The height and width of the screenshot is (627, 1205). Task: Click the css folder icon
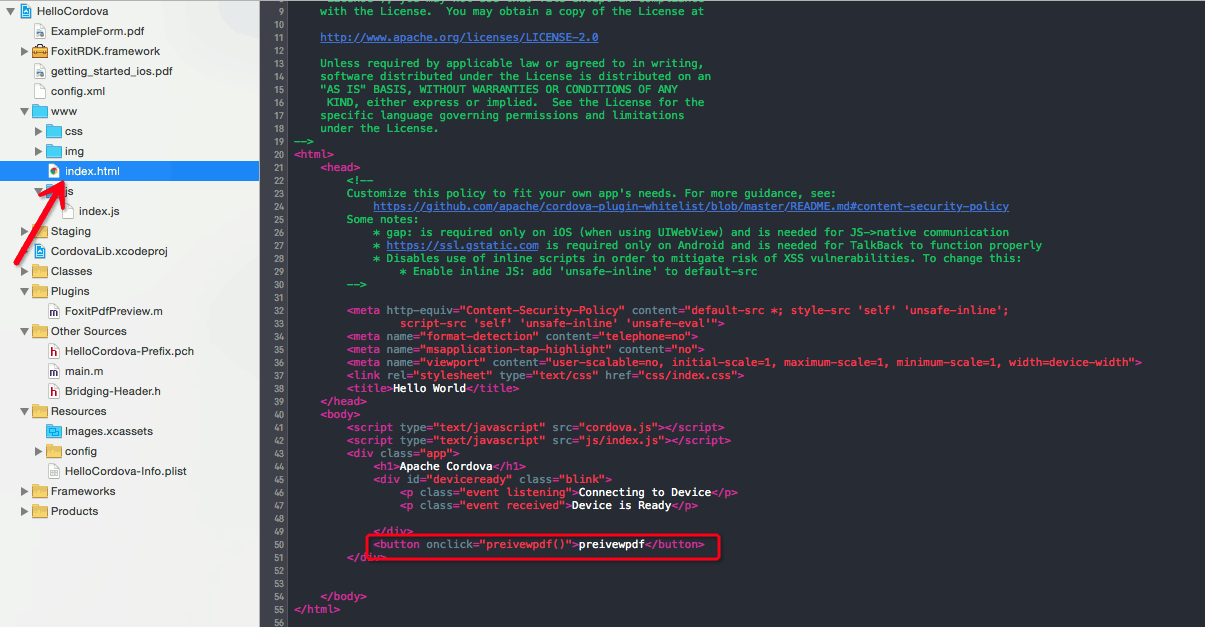click(54, 131)
